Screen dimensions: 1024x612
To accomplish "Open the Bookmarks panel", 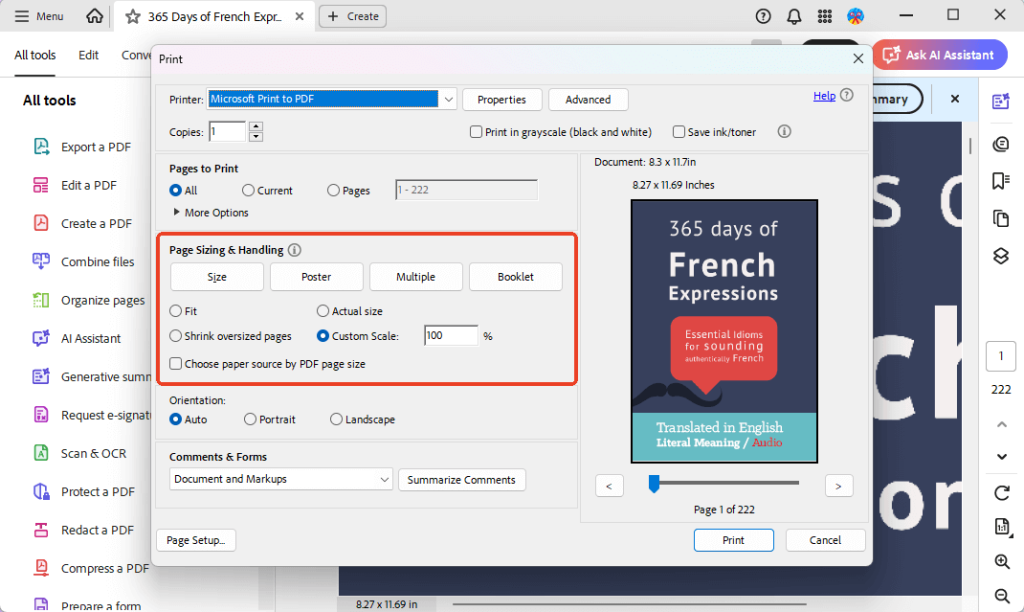I will click(x=1001, y=181).
